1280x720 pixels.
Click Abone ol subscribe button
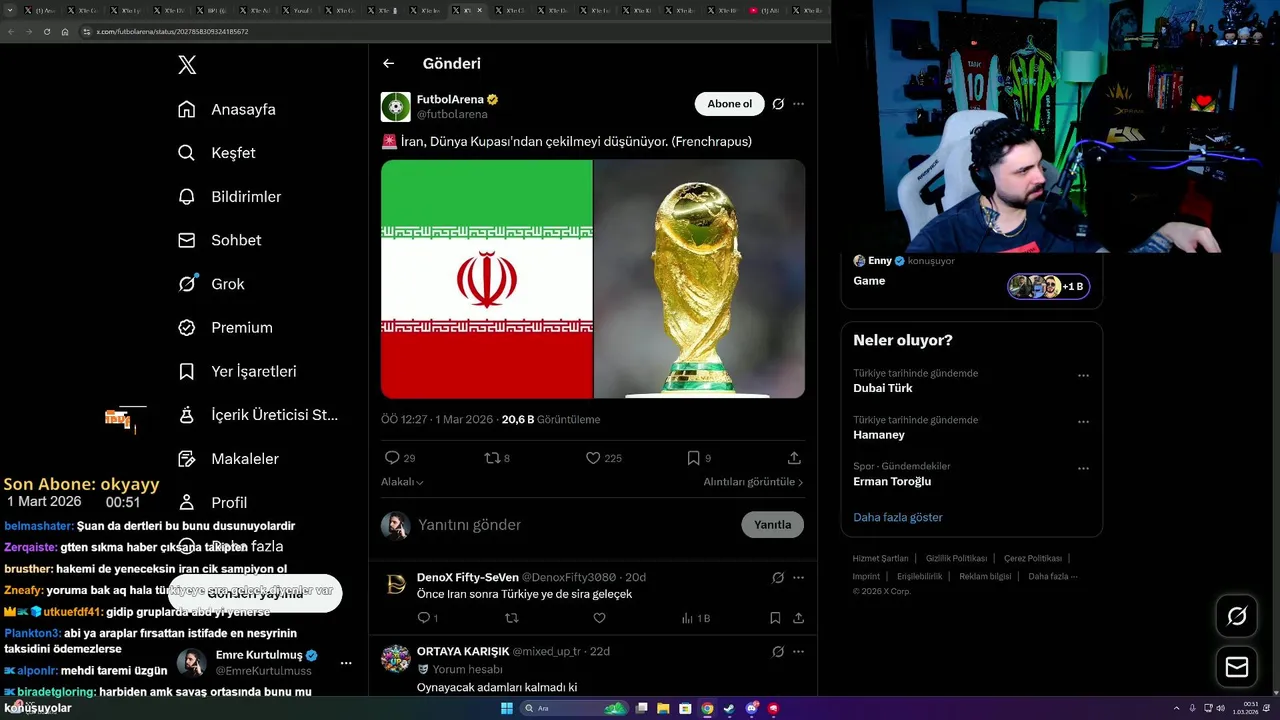(x=729, y=104)
